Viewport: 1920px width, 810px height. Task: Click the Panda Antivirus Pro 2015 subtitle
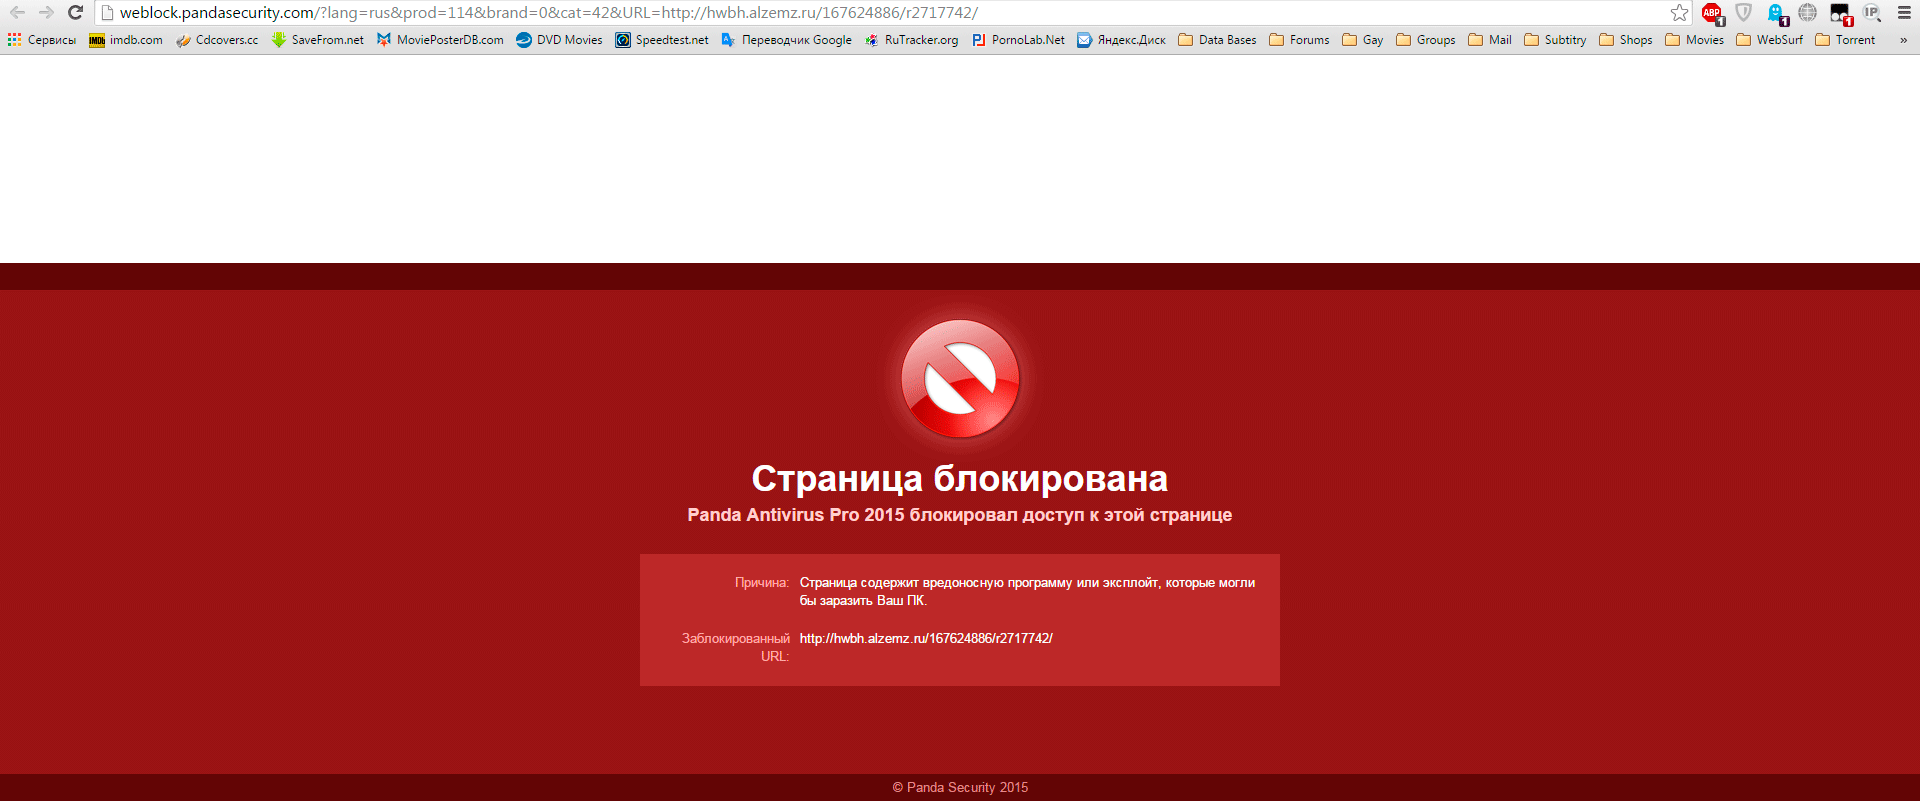(960, 515)
